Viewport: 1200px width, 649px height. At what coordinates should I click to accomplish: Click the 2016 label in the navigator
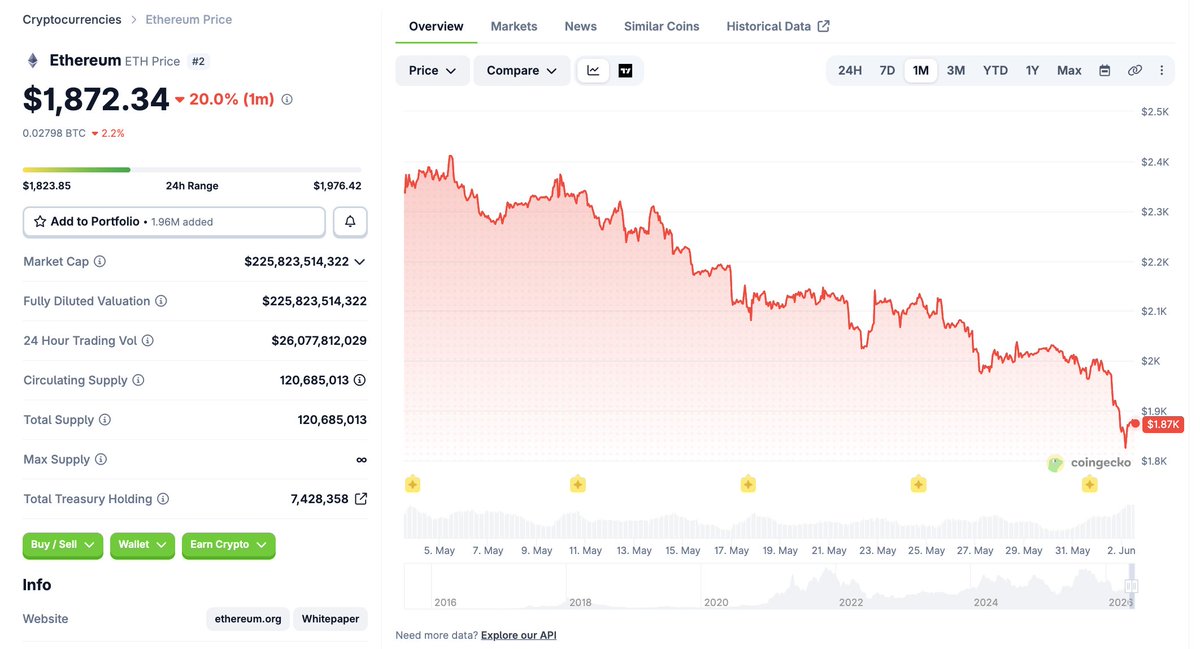pyautogui.click(x=446, y=602)
